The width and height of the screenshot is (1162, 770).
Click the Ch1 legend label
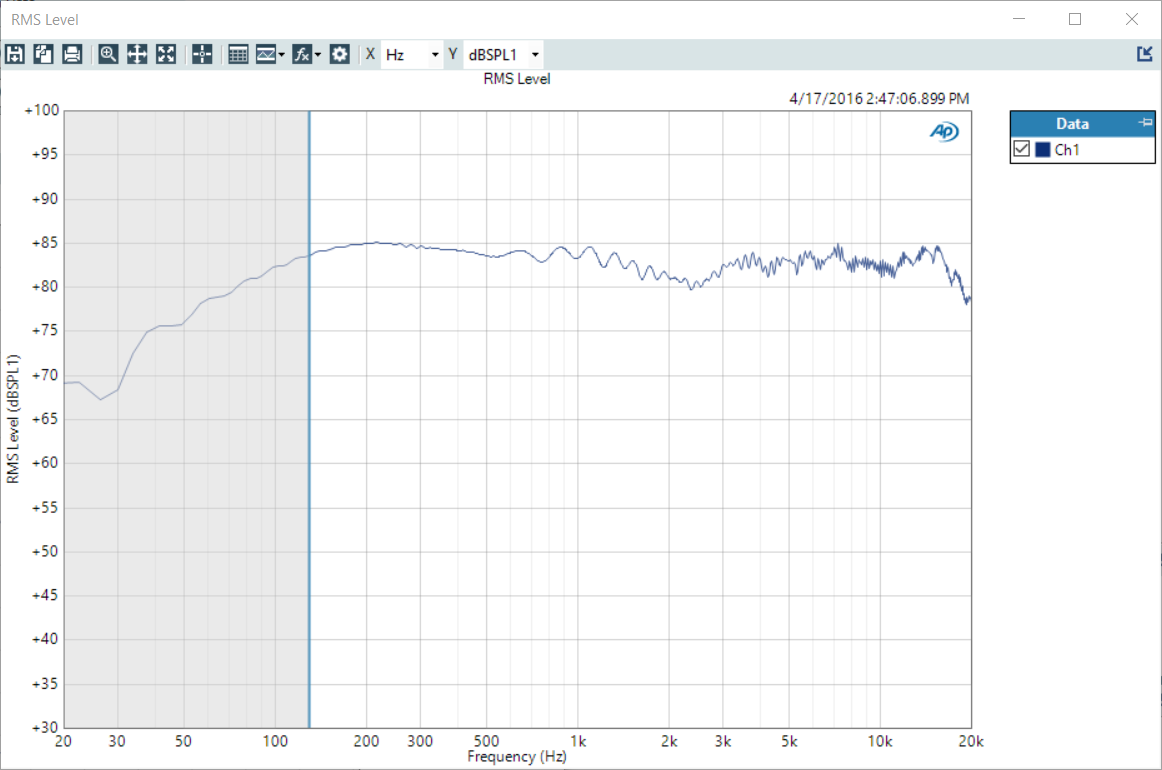(1066, 150)
